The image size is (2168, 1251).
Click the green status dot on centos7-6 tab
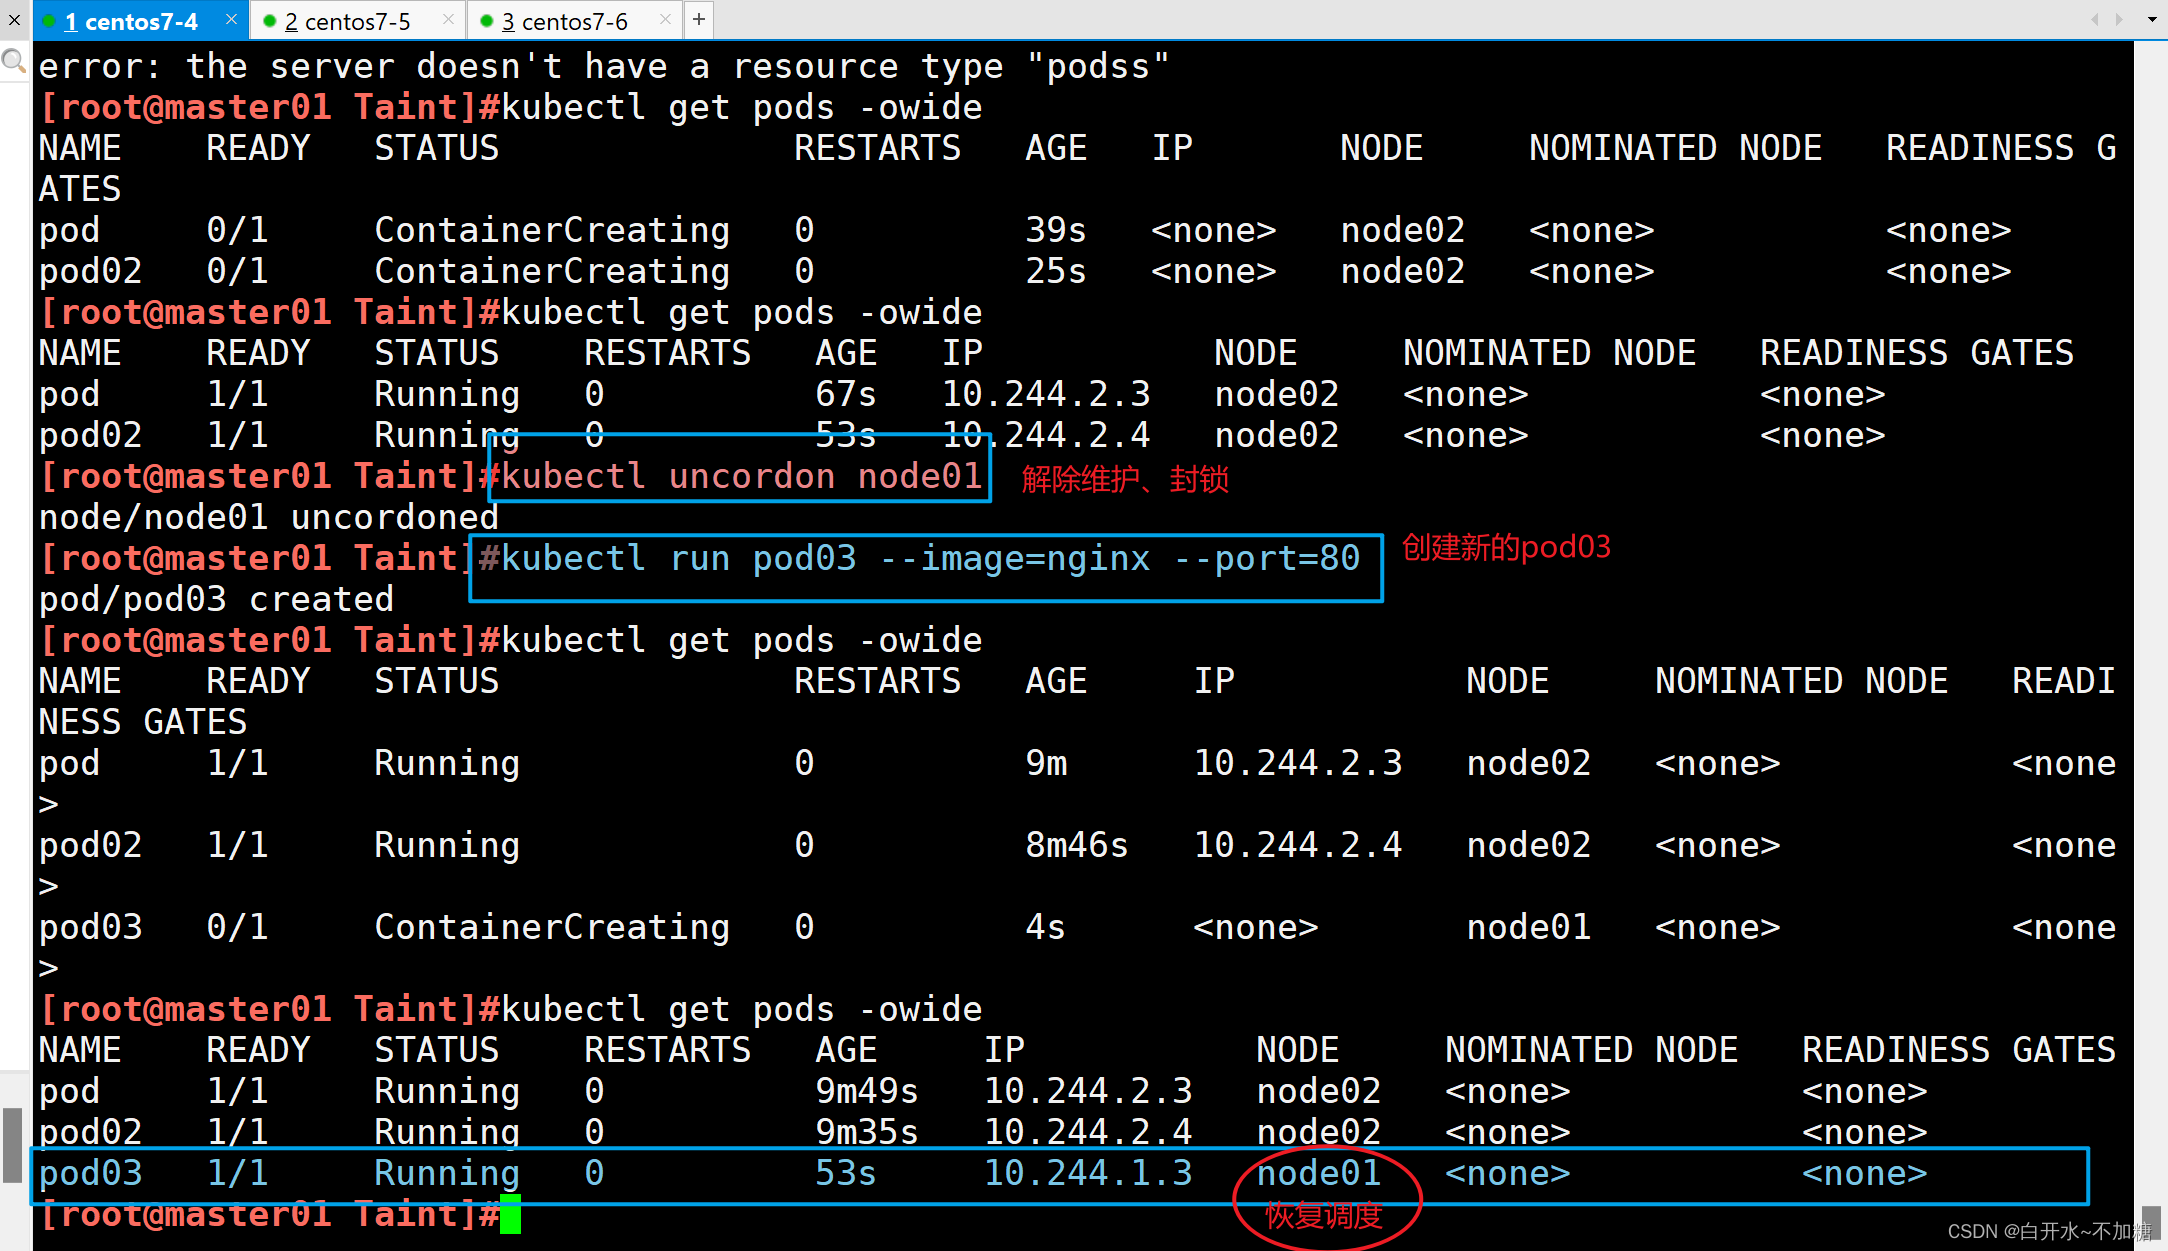487,21
